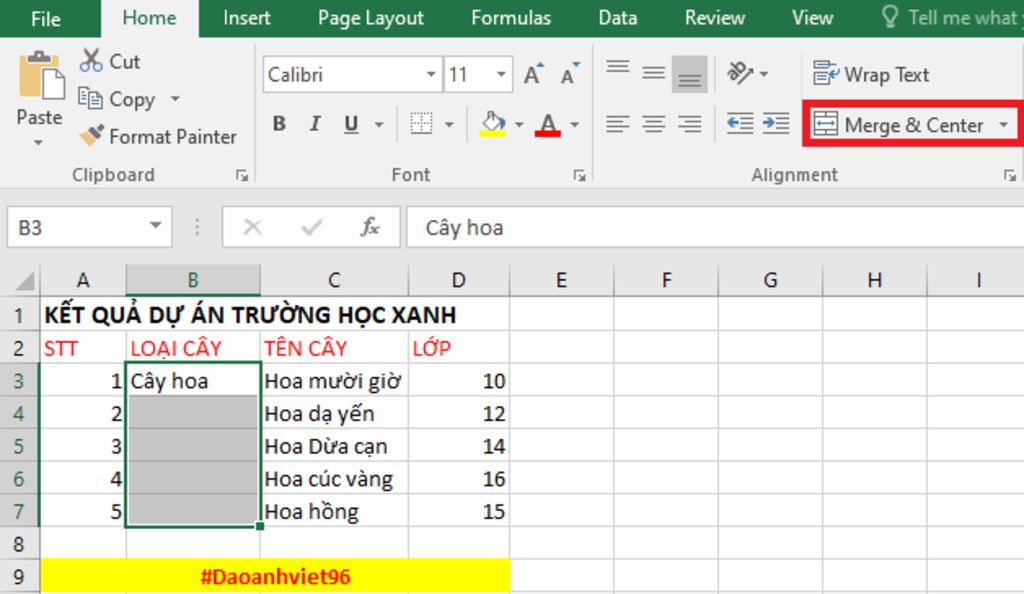This screenshot has height=594, width=1024.
Task: Set Middle Align vertical alignment
Action: [x=654, y=73]
